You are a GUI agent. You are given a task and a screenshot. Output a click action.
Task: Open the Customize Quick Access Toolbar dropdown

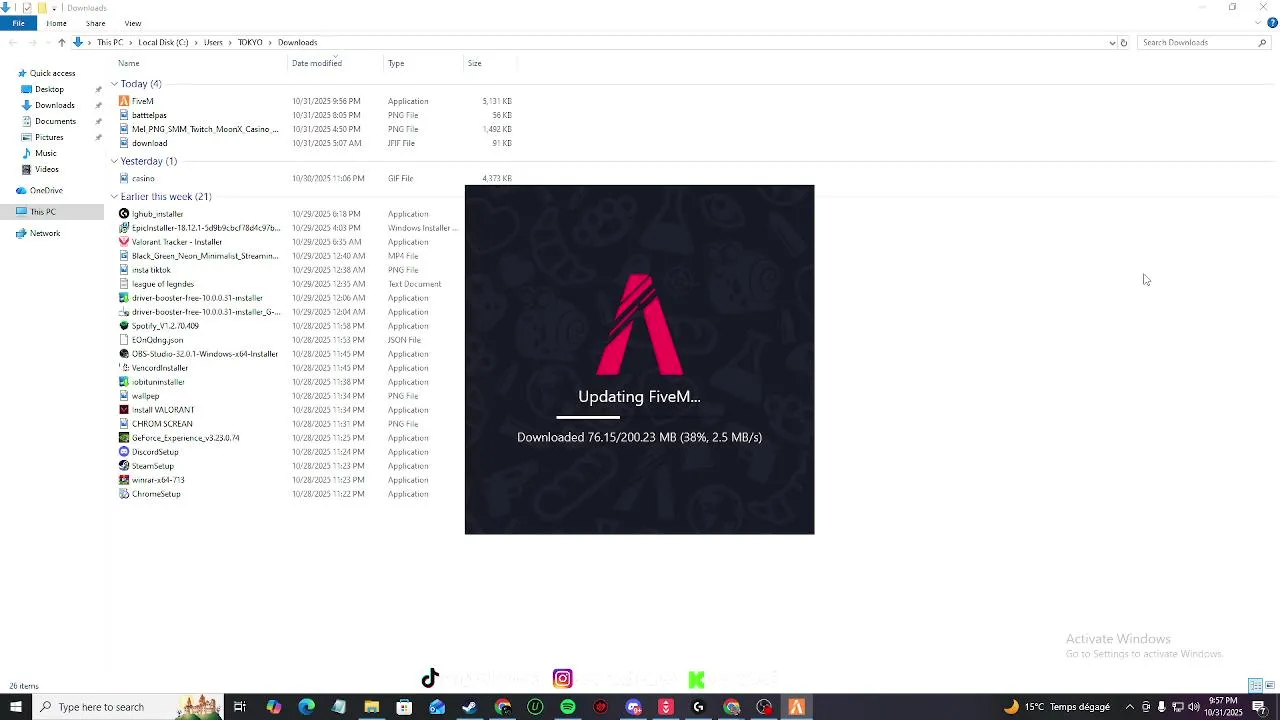click(54, 8)
